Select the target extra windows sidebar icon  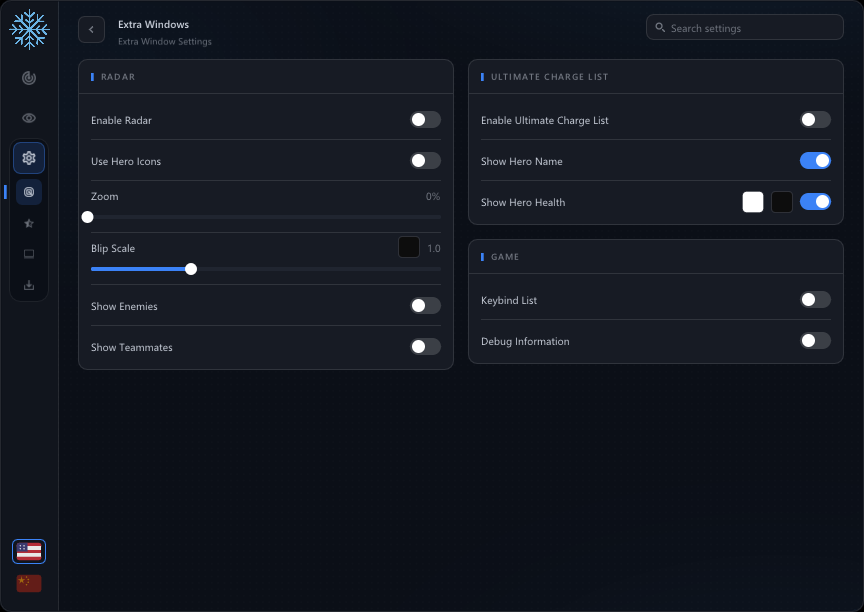click(x=29, y=192)
